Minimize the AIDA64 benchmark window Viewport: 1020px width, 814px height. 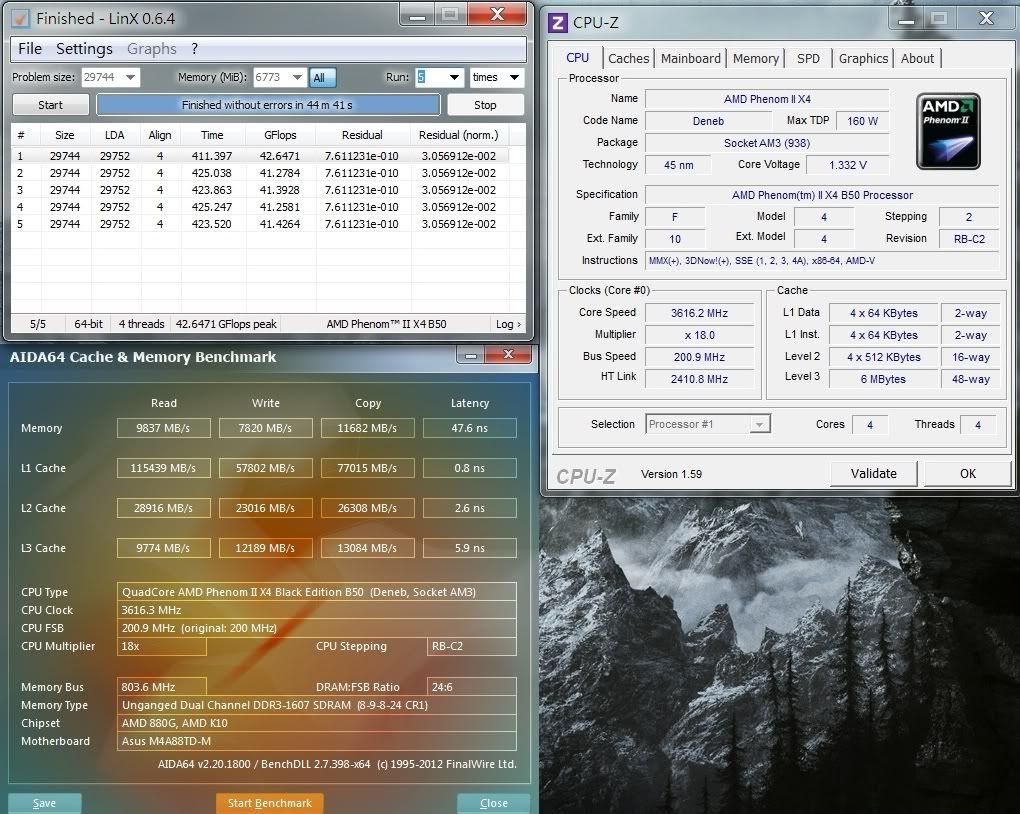pos(471,355)
